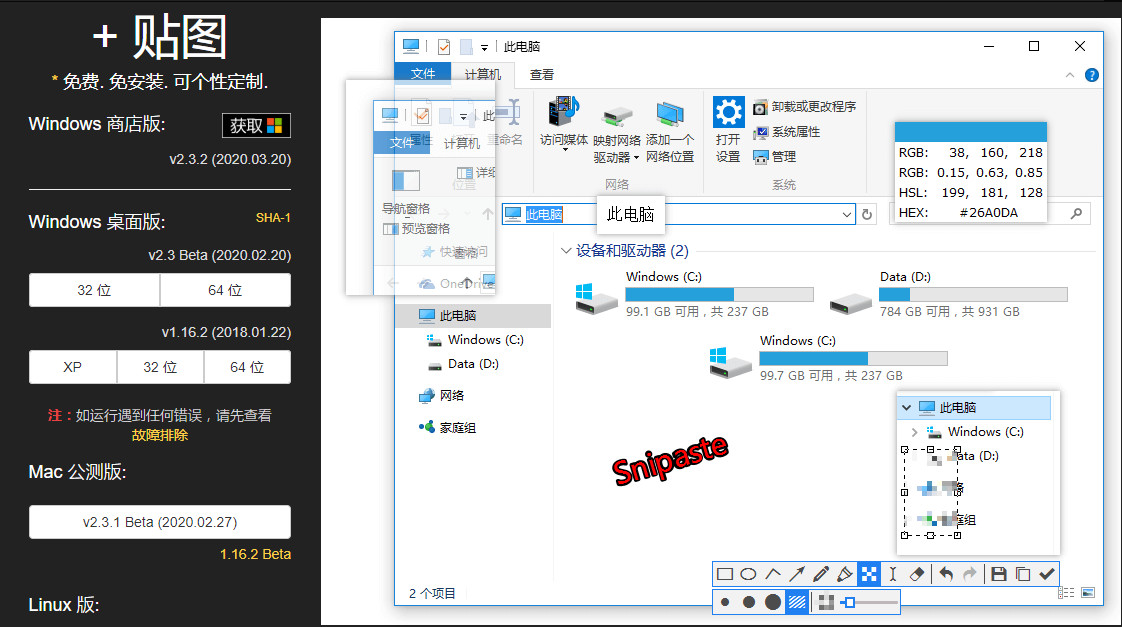Click the 获取 Windows store button
Screen dimensions: 1122x627
pos(256,125)
